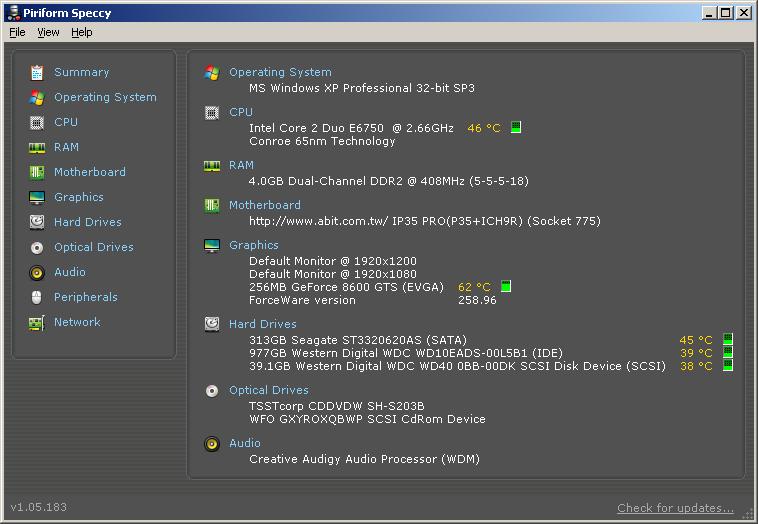This screenshot has height=524, width=758.
Task: Go to Operating System section in sidebar
Action: [105, 98]
